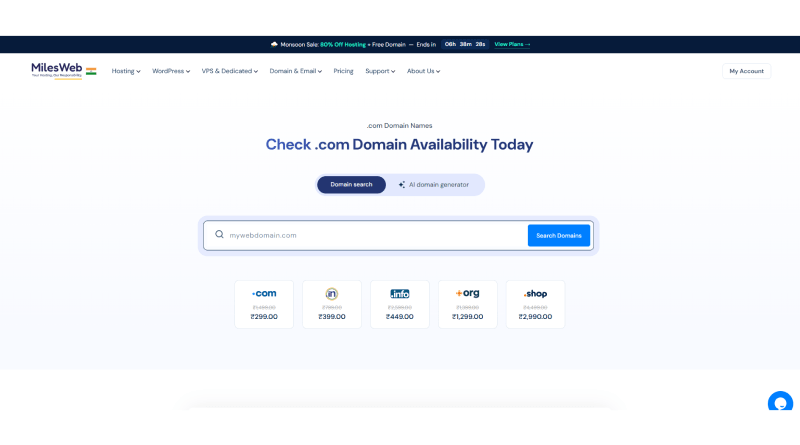The height and width of the screenshot is (445, 800).
Task: Follow the View Plans link
Action: coord(512,44)
